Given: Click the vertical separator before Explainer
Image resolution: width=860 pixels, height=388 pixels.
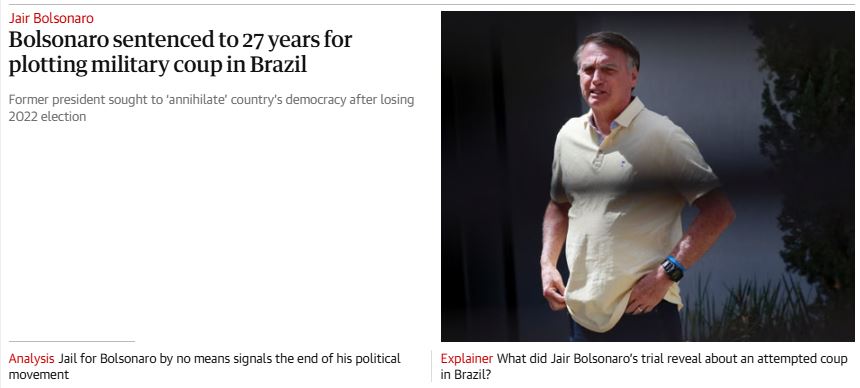Looking at the screenshot, I should 431,366.
